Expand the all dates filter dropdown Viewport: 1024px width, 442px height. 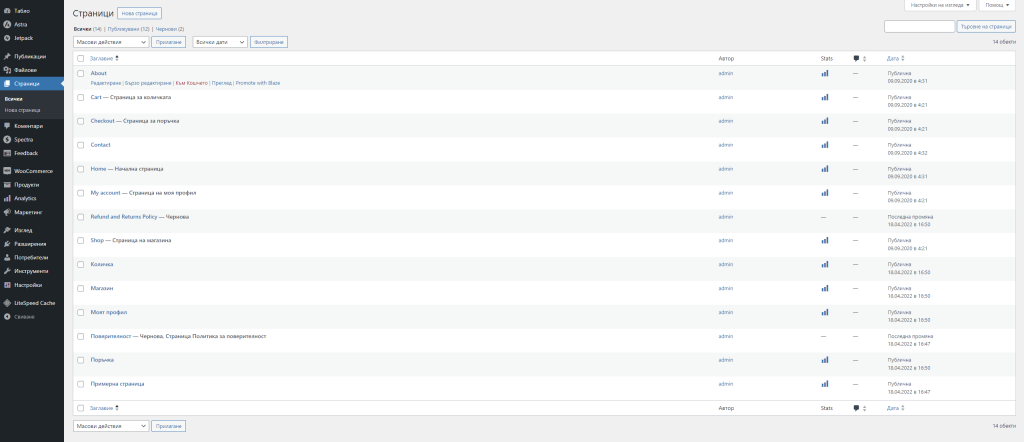coord(219,42)
